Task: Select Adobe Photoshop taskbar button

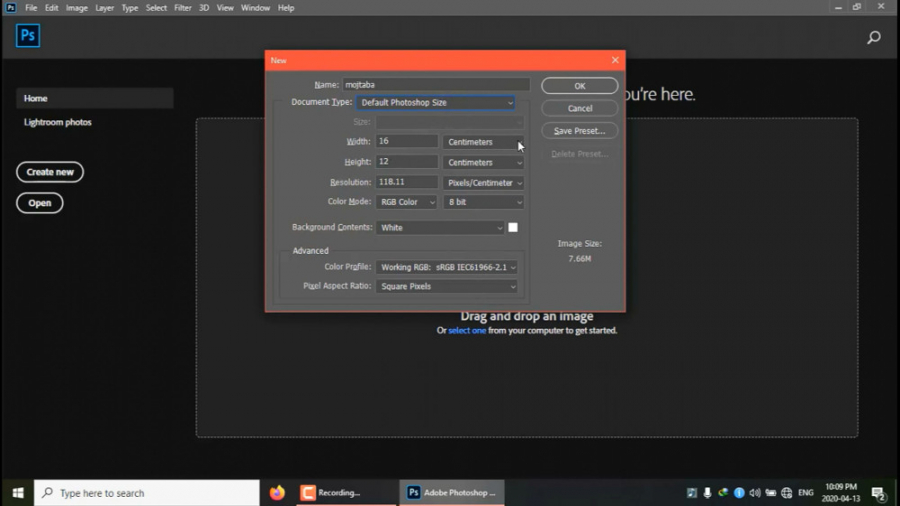Action: [452, 493]
